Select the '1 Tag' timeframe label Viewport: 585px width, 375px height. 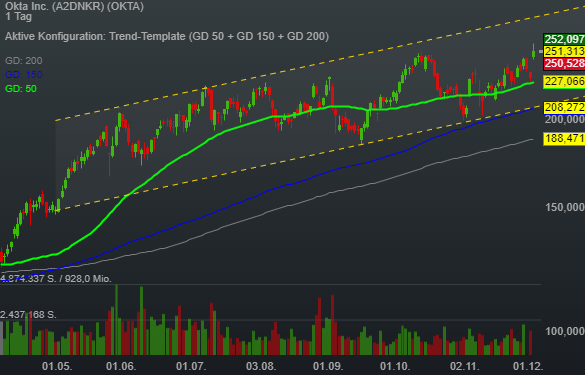coord(19,16)
